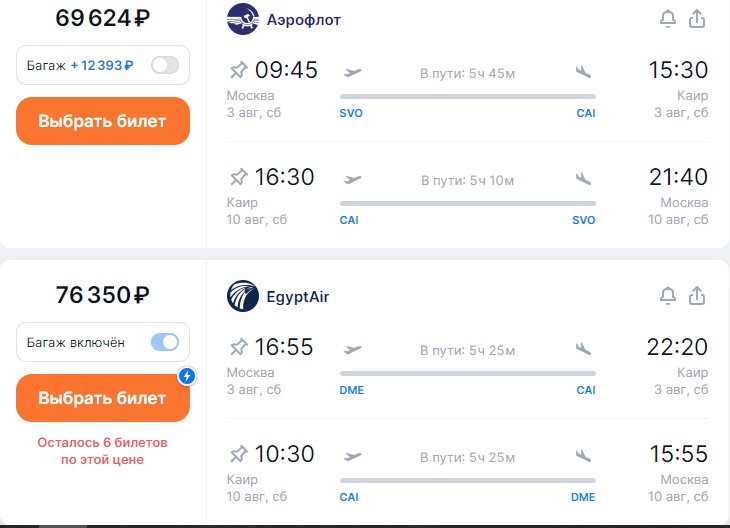Click SVO airport code on Aeroflot outbound
The width and height of the screenshot is (730, 528).
pyautogui.click(x=351, y=113)
